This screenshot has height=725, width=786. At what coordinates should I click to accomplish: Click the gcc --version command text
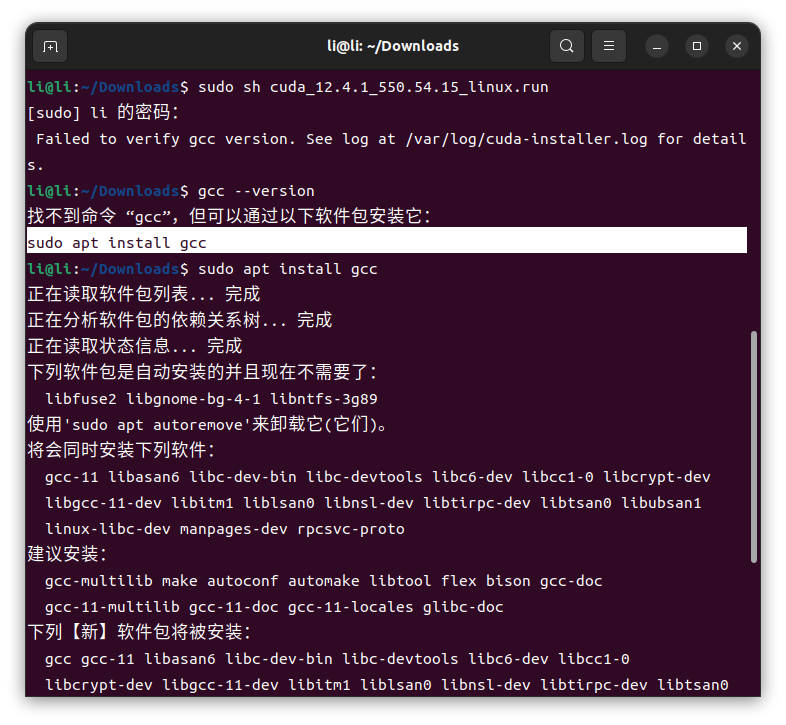pyautogui.click(x=256, y=191)
